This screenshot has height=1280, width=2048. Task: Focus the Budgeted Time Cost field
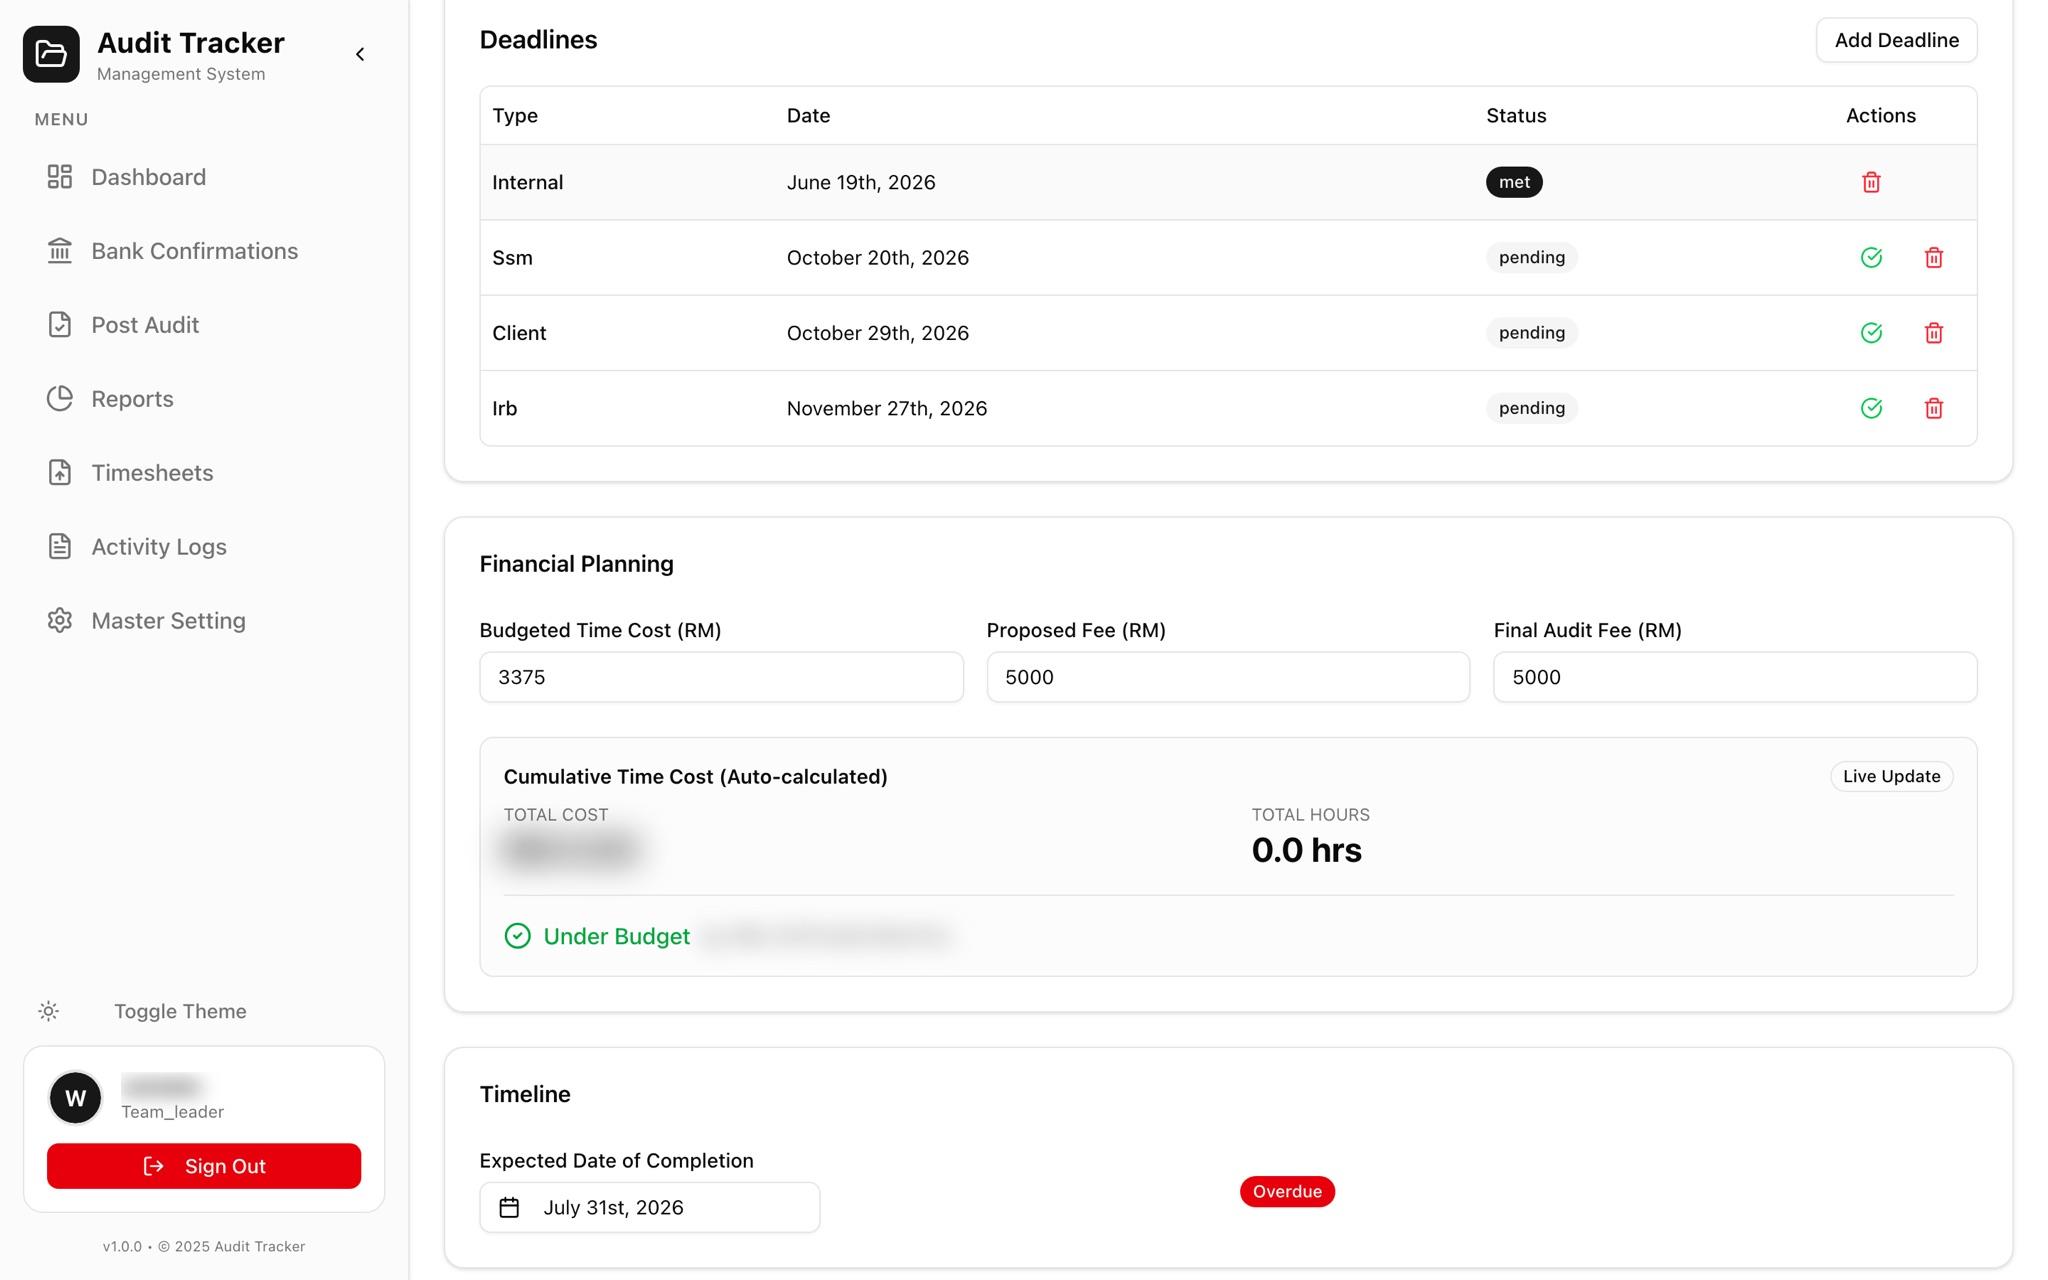721,677
